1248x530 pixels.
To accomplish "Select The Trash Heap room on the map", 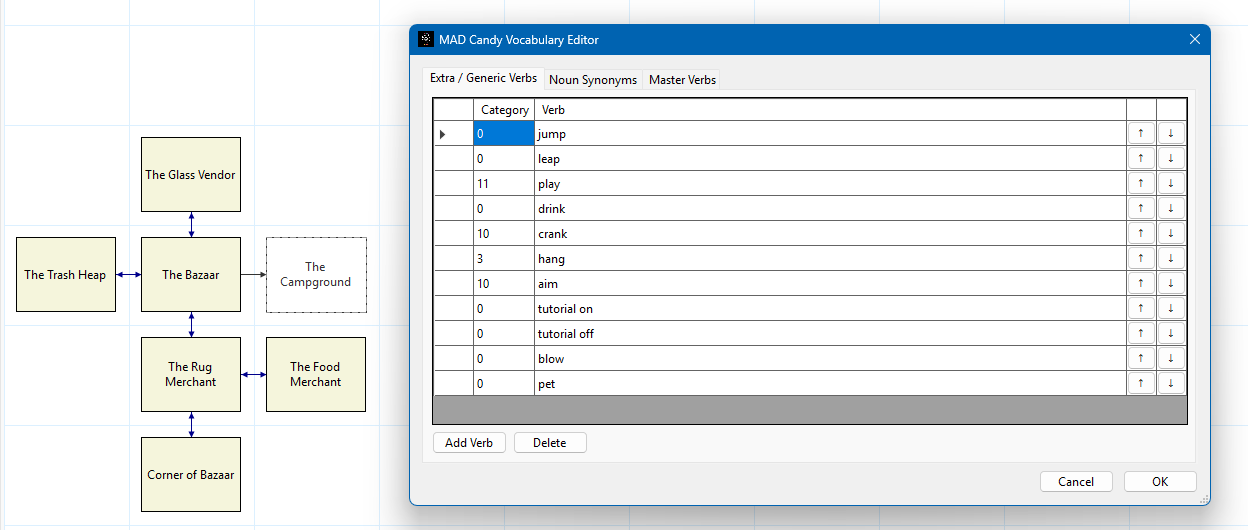I will pyautogui.click(x=66, y=275).
